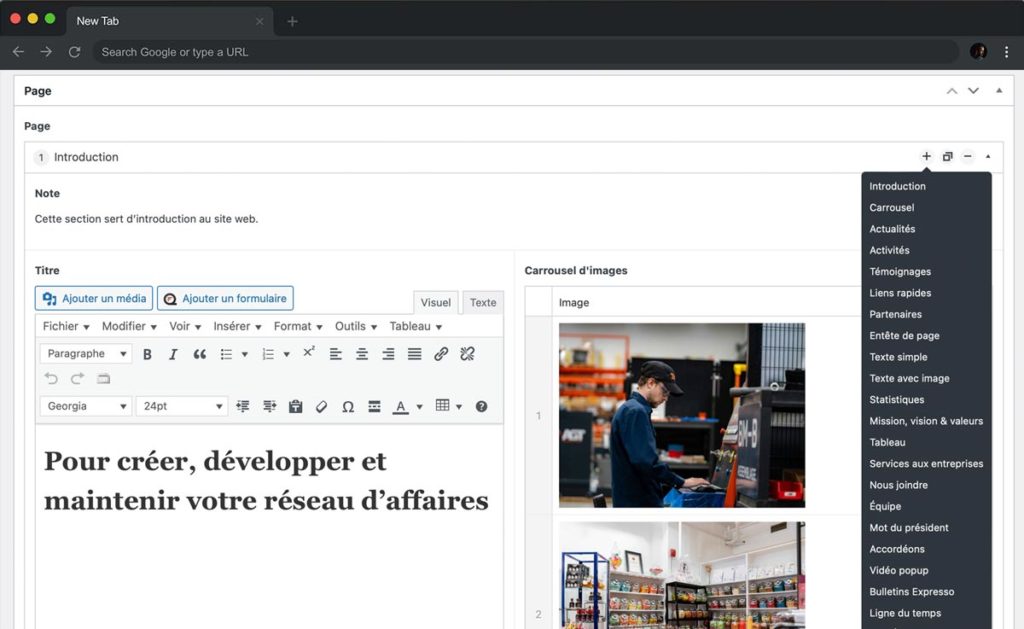Align text to center
Viewport: 1024px width, 629px height.
(362, 354)
